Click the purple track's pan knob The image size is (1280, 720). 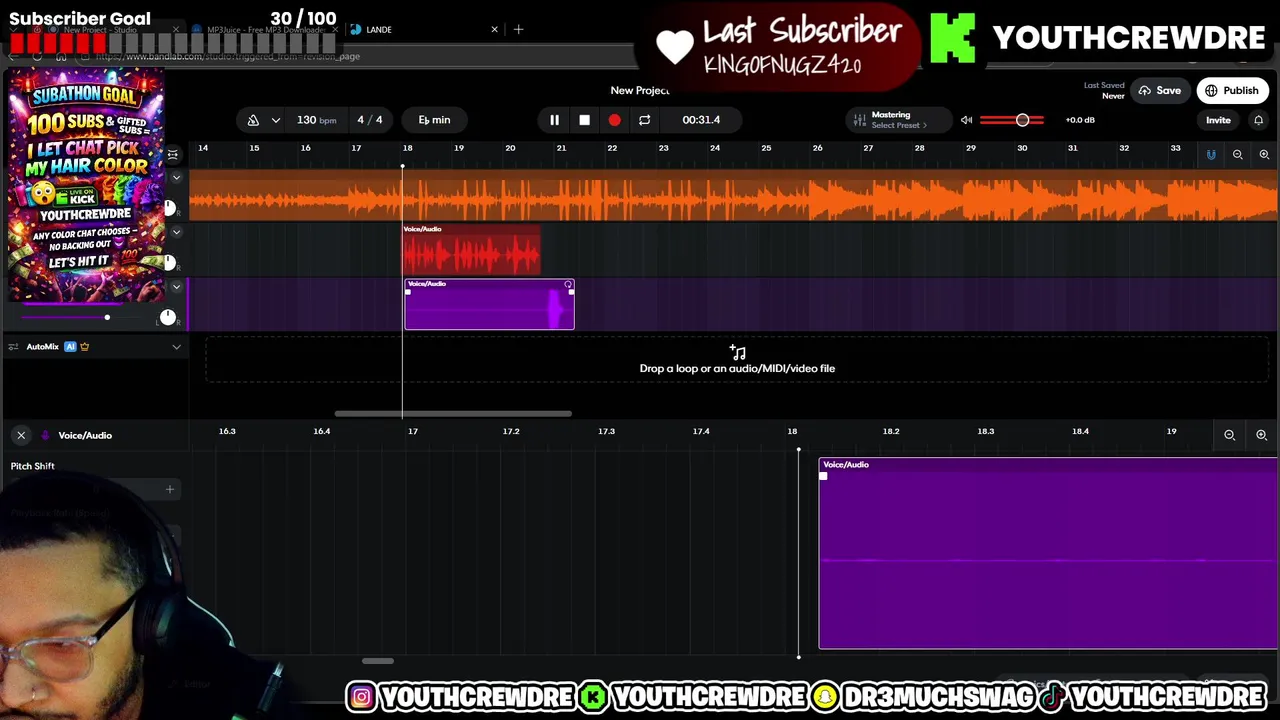click(167, 317)
